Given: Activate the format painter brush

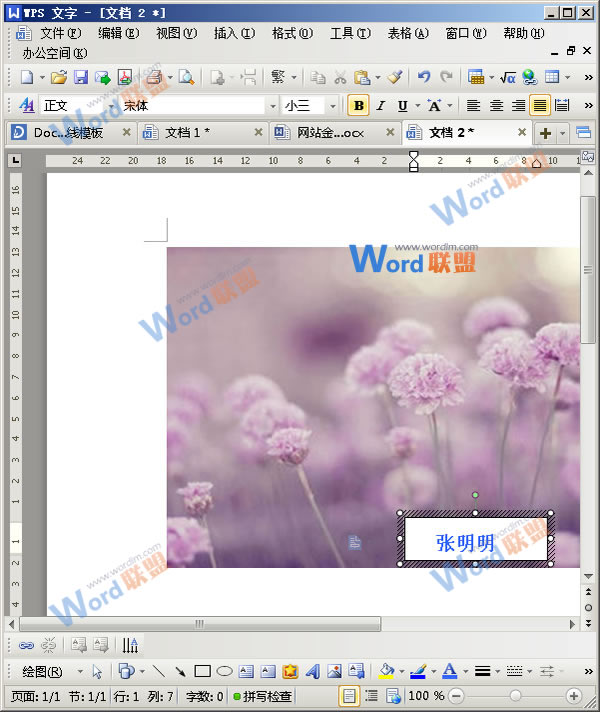Looking at the screenshot, I should (x=395, y=77).
